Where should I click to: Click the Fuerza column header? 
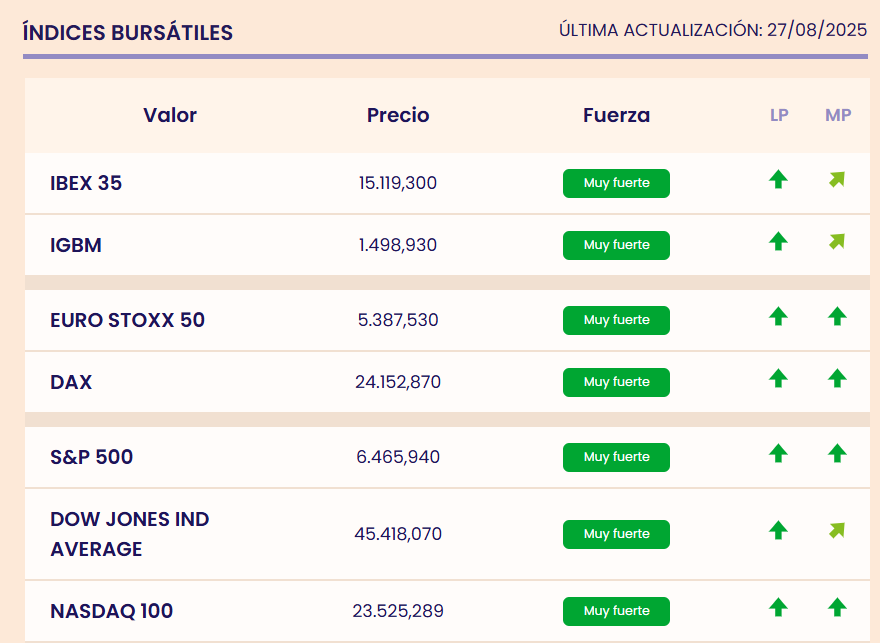click(616, 115)
